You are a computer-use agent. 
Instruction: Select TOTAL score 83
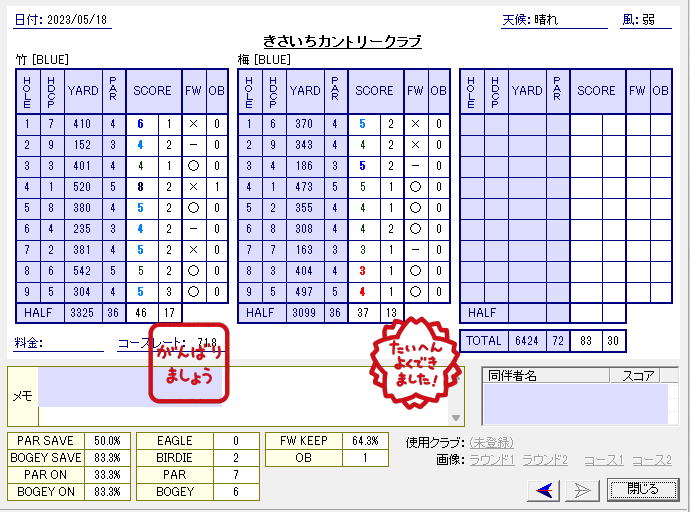586,341
